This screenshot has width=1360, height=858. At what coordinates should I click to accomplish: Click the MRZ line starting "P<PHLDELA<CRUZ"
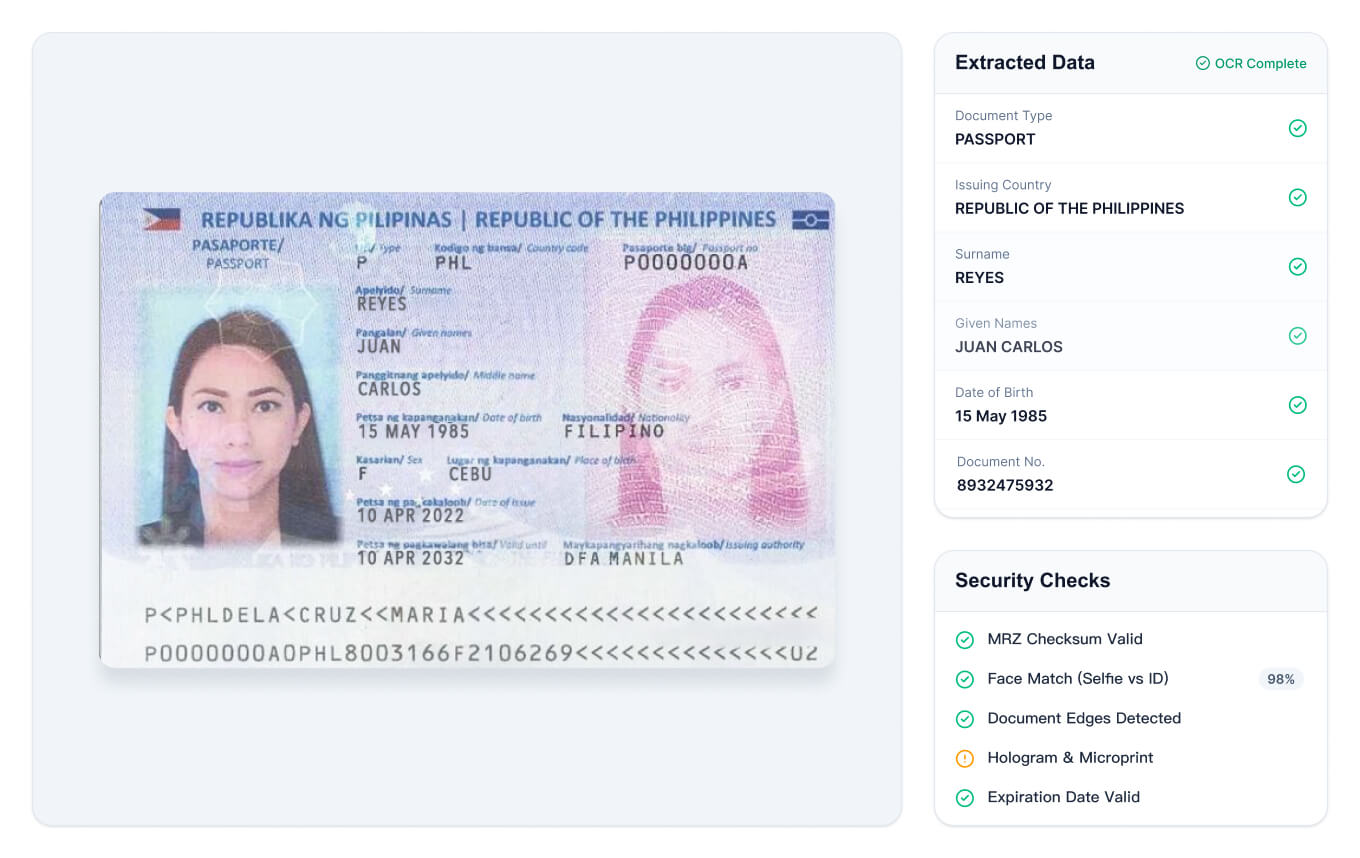pyautogui.click(x=480, y=614)
